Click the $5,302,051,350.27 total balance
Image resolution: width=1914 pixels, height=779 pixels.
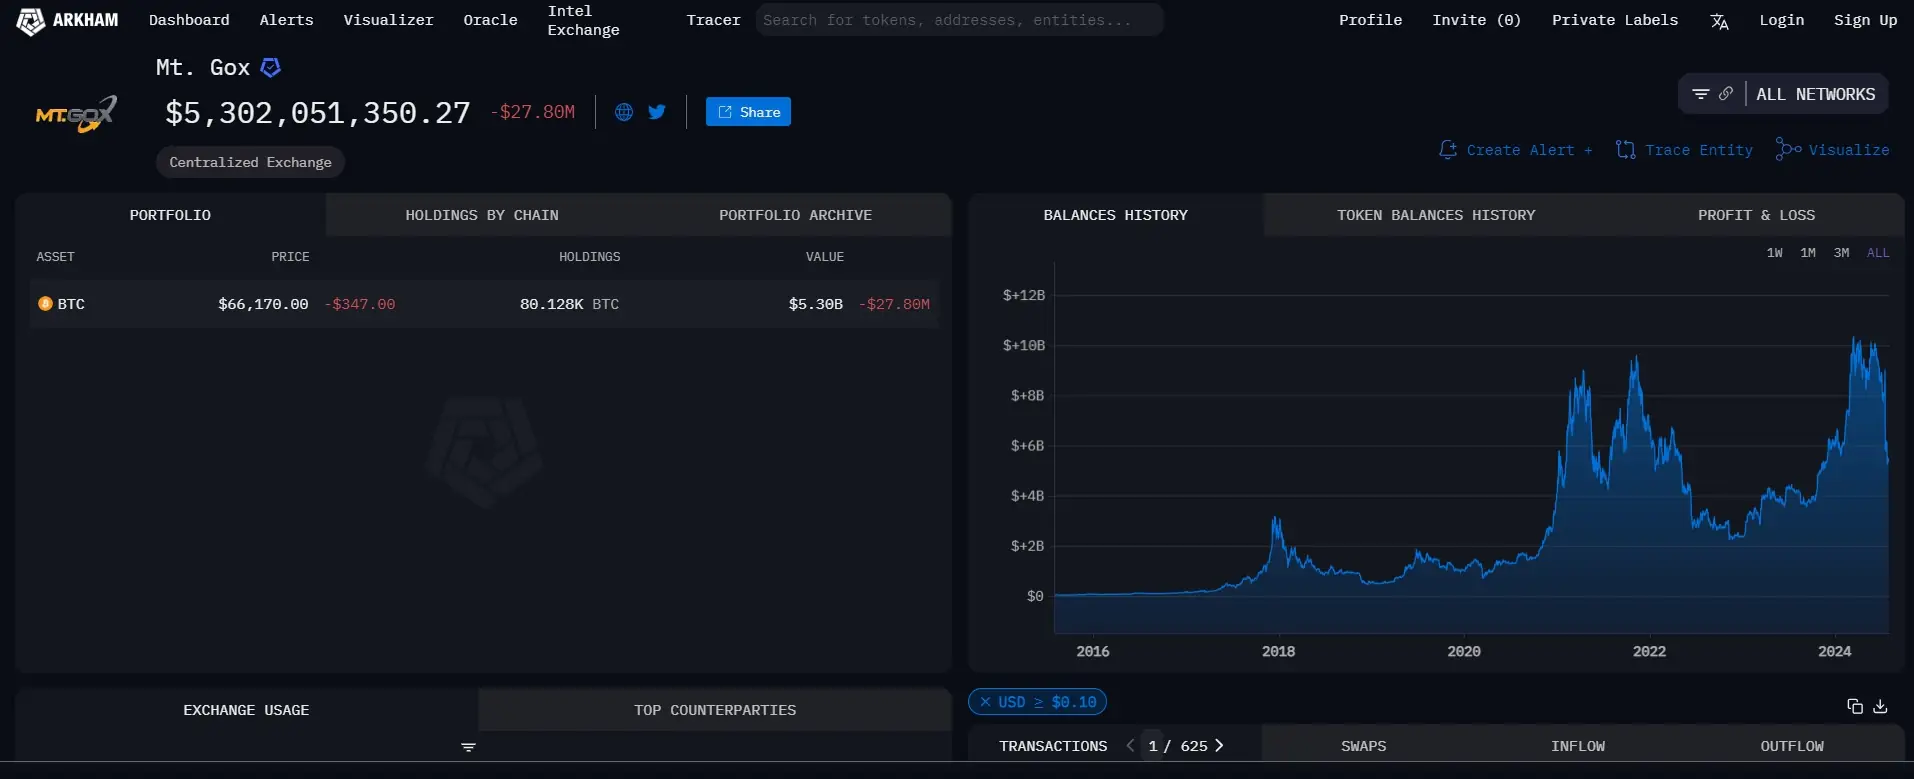click(x=318, y=113)
